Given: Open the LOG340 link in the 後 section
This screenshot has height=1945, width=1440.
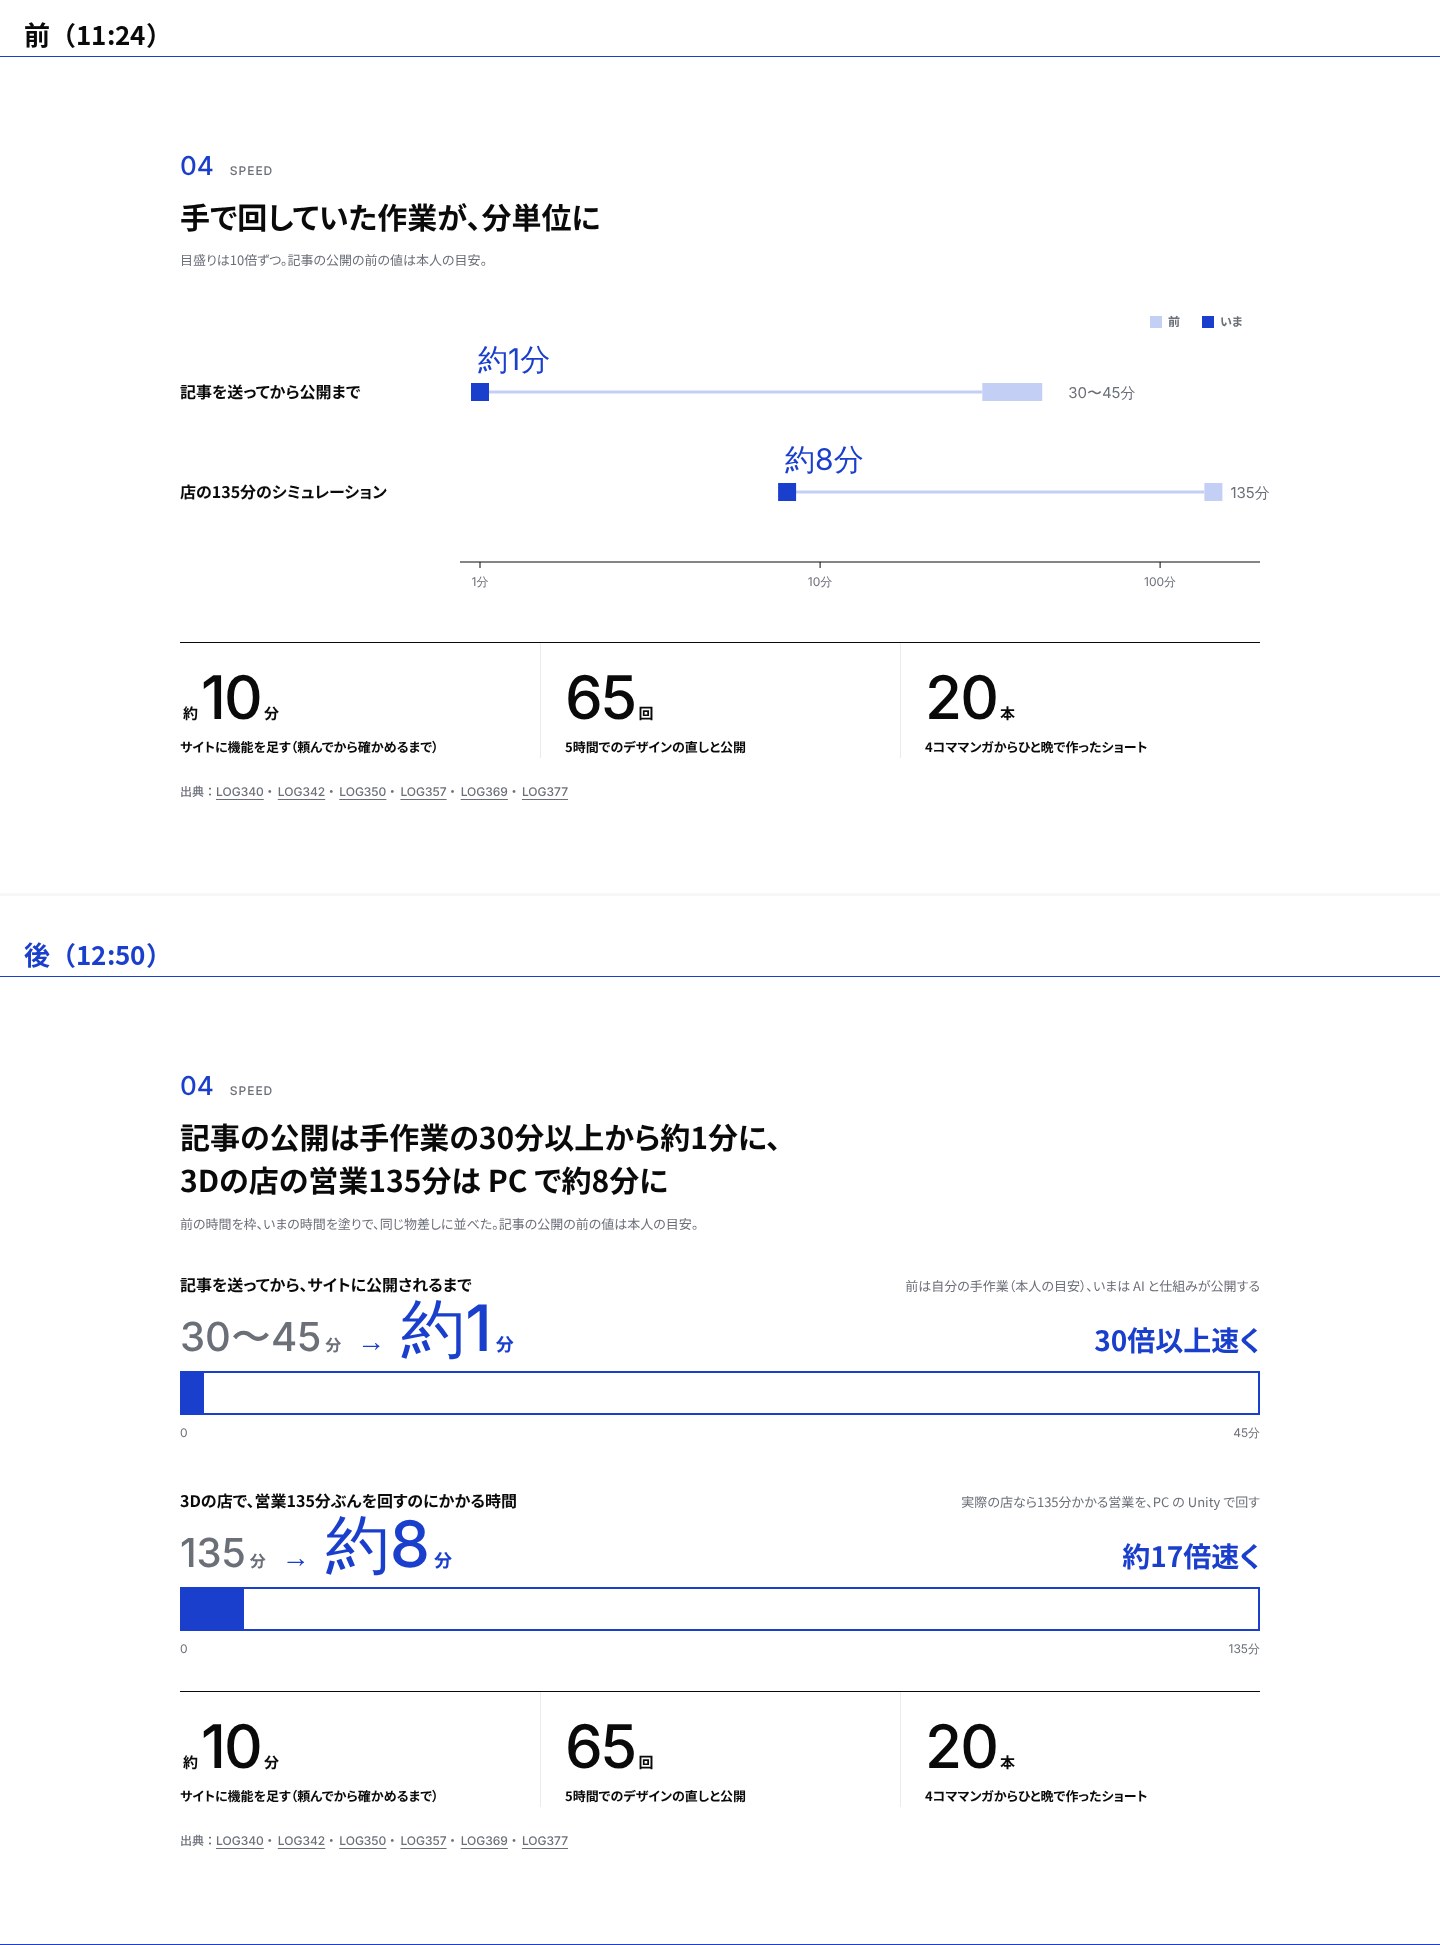Looking at the screenshot, I should 240,1841.
